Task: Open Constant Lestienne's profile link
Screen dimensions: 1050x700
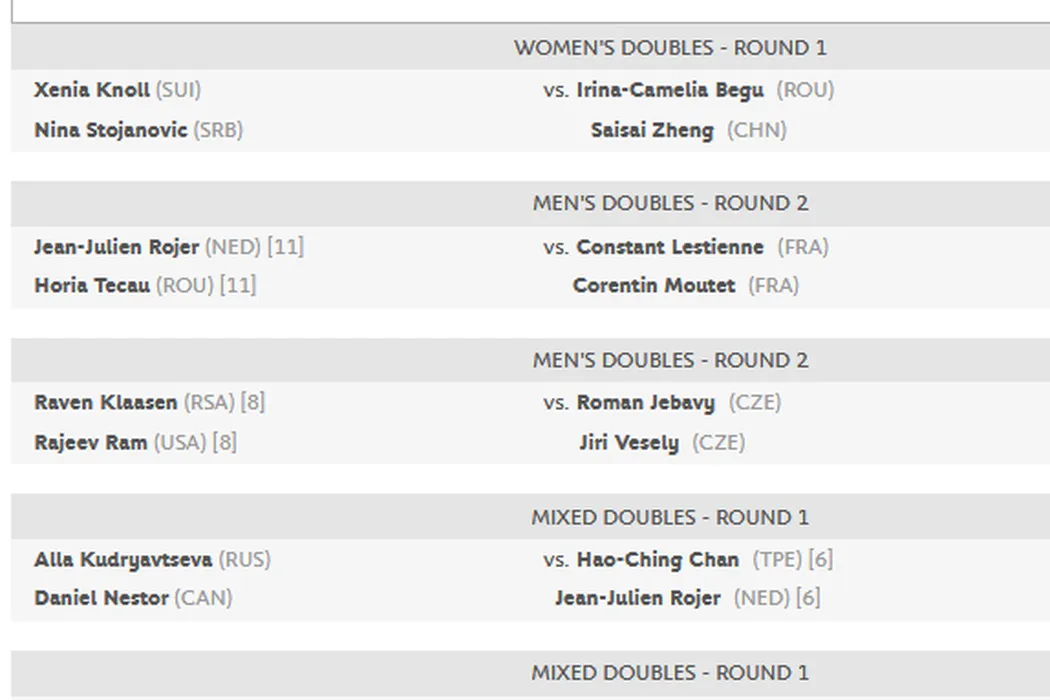Action: click(x=669, y=247)
